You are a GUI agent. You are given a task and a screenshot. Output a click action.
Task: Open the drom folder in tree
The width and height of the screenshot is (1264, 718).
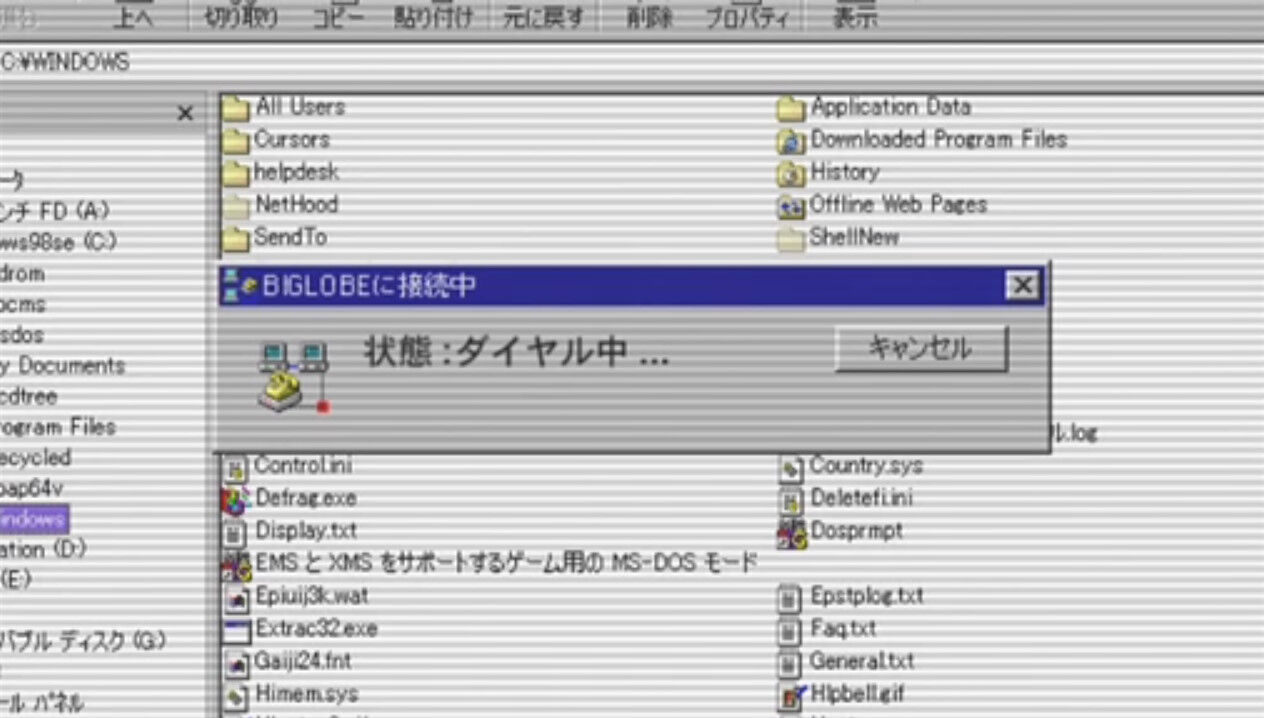point(22,273)
